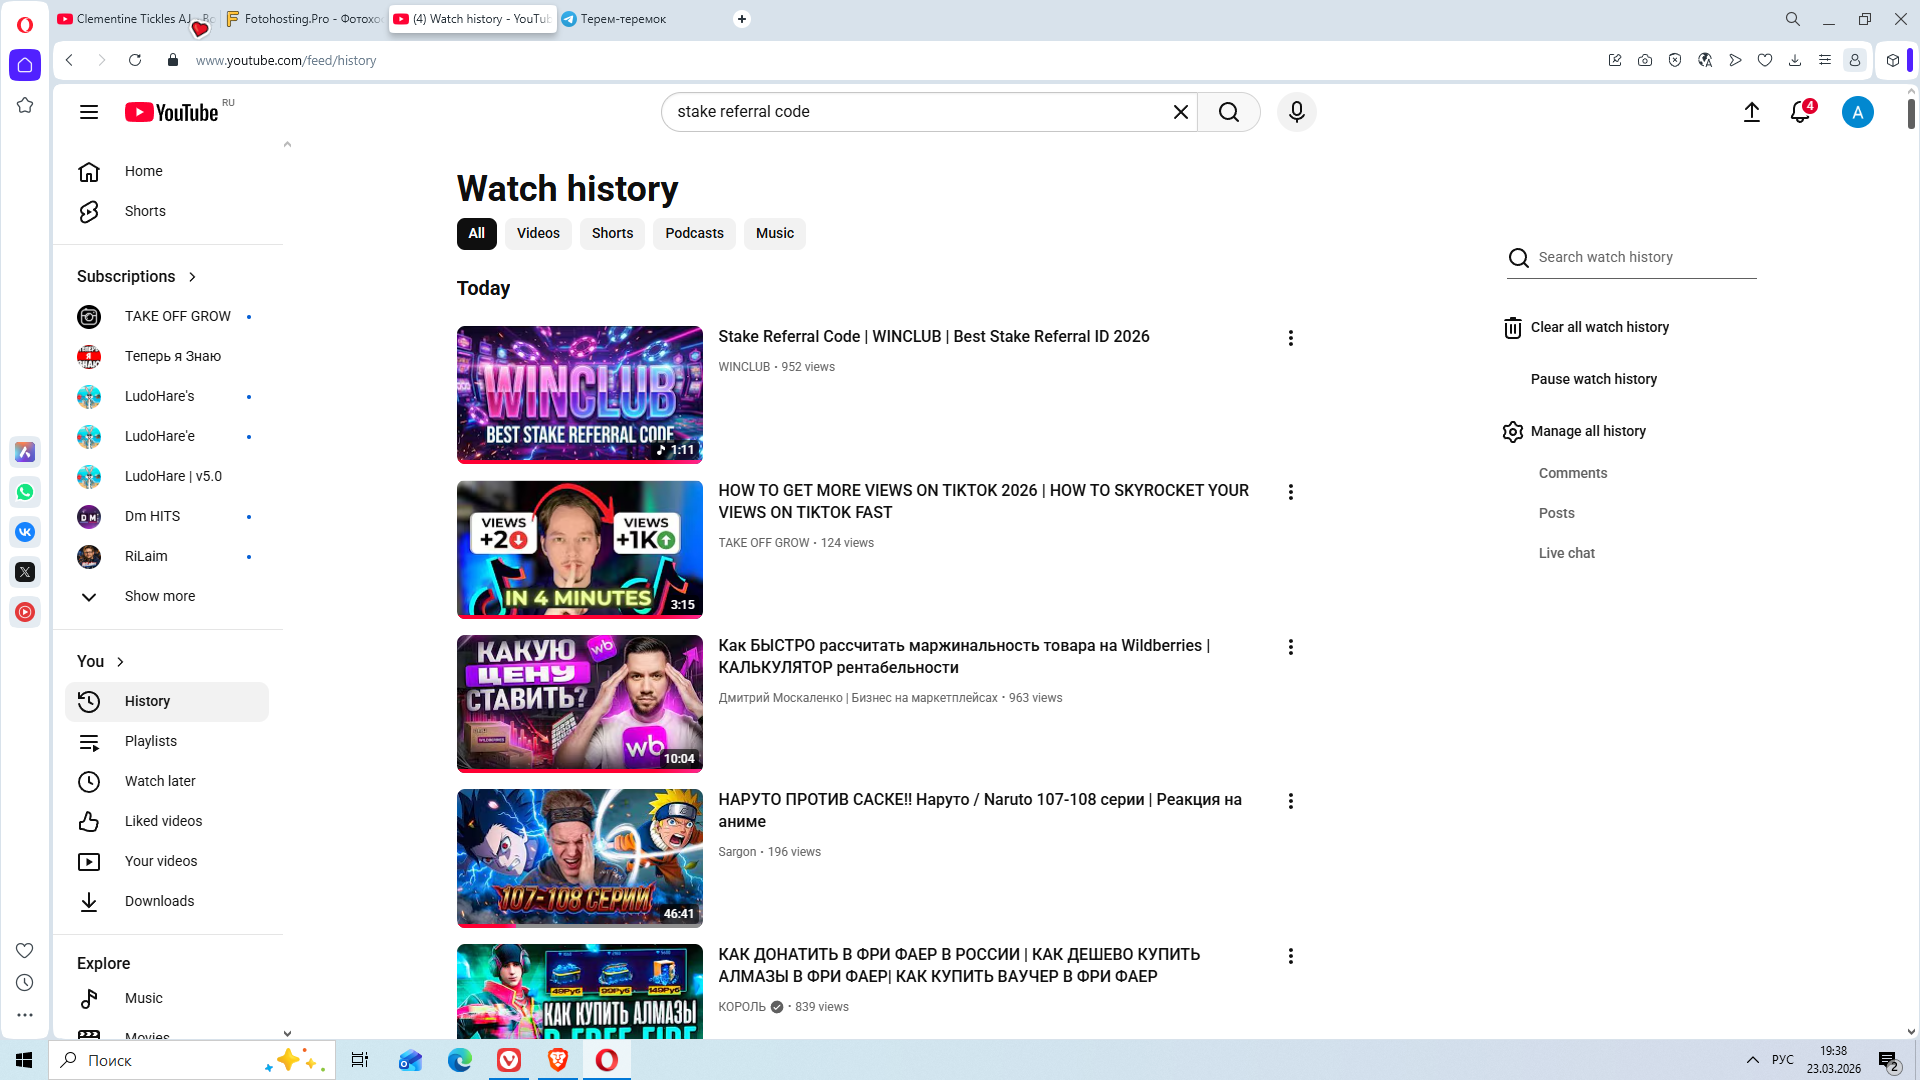Viewport: 1920px width, 1080px height.
Task: Open options menu for WINCLUB video
Action: [1290, 338]
